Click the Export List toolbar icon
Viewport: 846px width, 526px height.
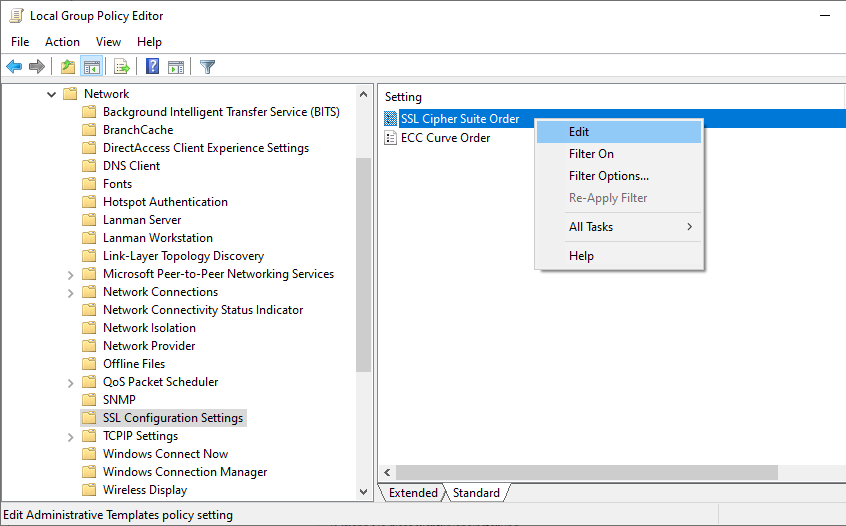click(x=121, y=67)
